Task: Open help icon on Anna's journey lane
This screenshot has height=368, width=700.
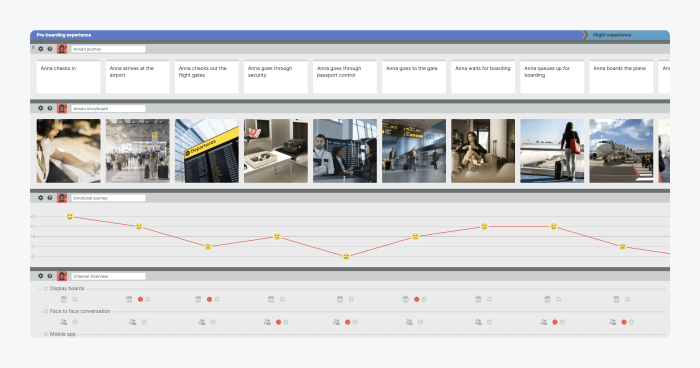Action: [x=50, y=49]
